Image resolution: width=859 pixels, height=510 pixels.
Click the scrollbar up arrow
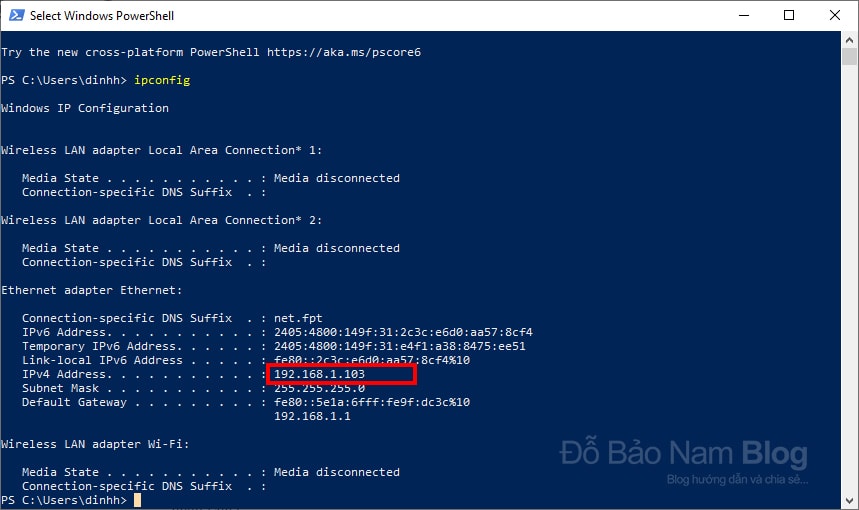(849, 39)
